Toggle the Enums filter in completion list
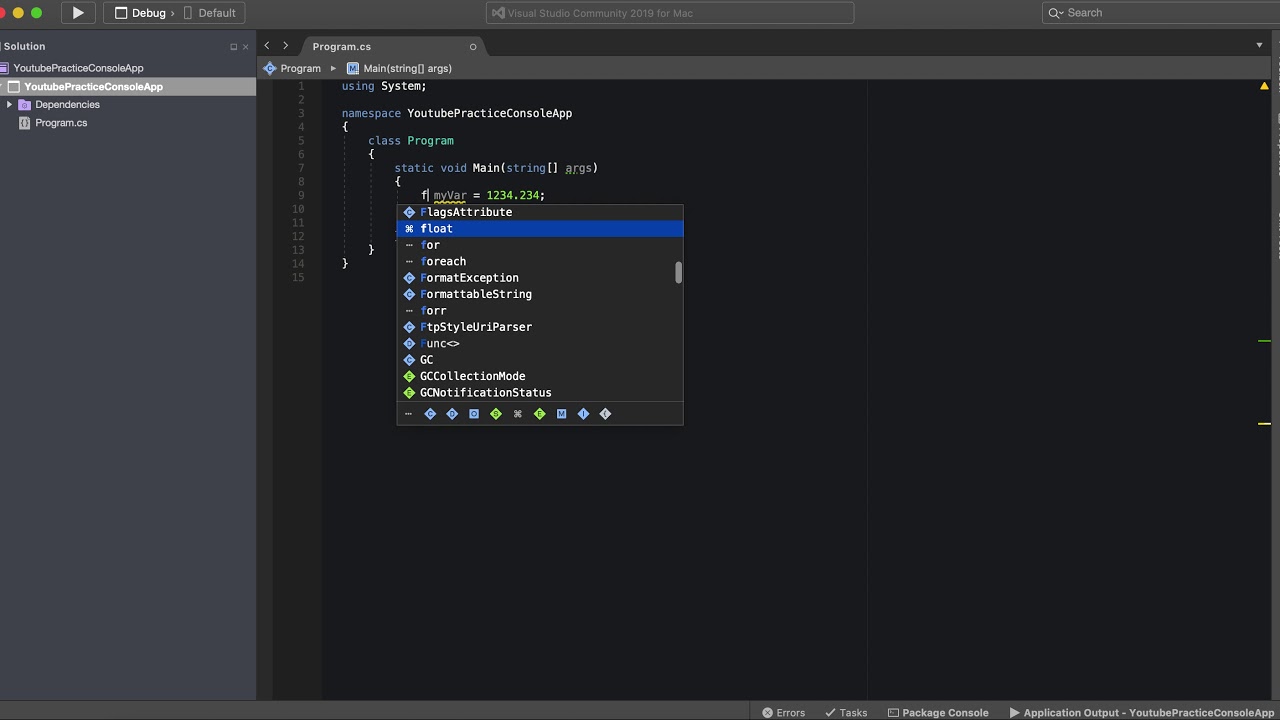The width and height of the screenshot is (1280, 720). click(539, 414)
